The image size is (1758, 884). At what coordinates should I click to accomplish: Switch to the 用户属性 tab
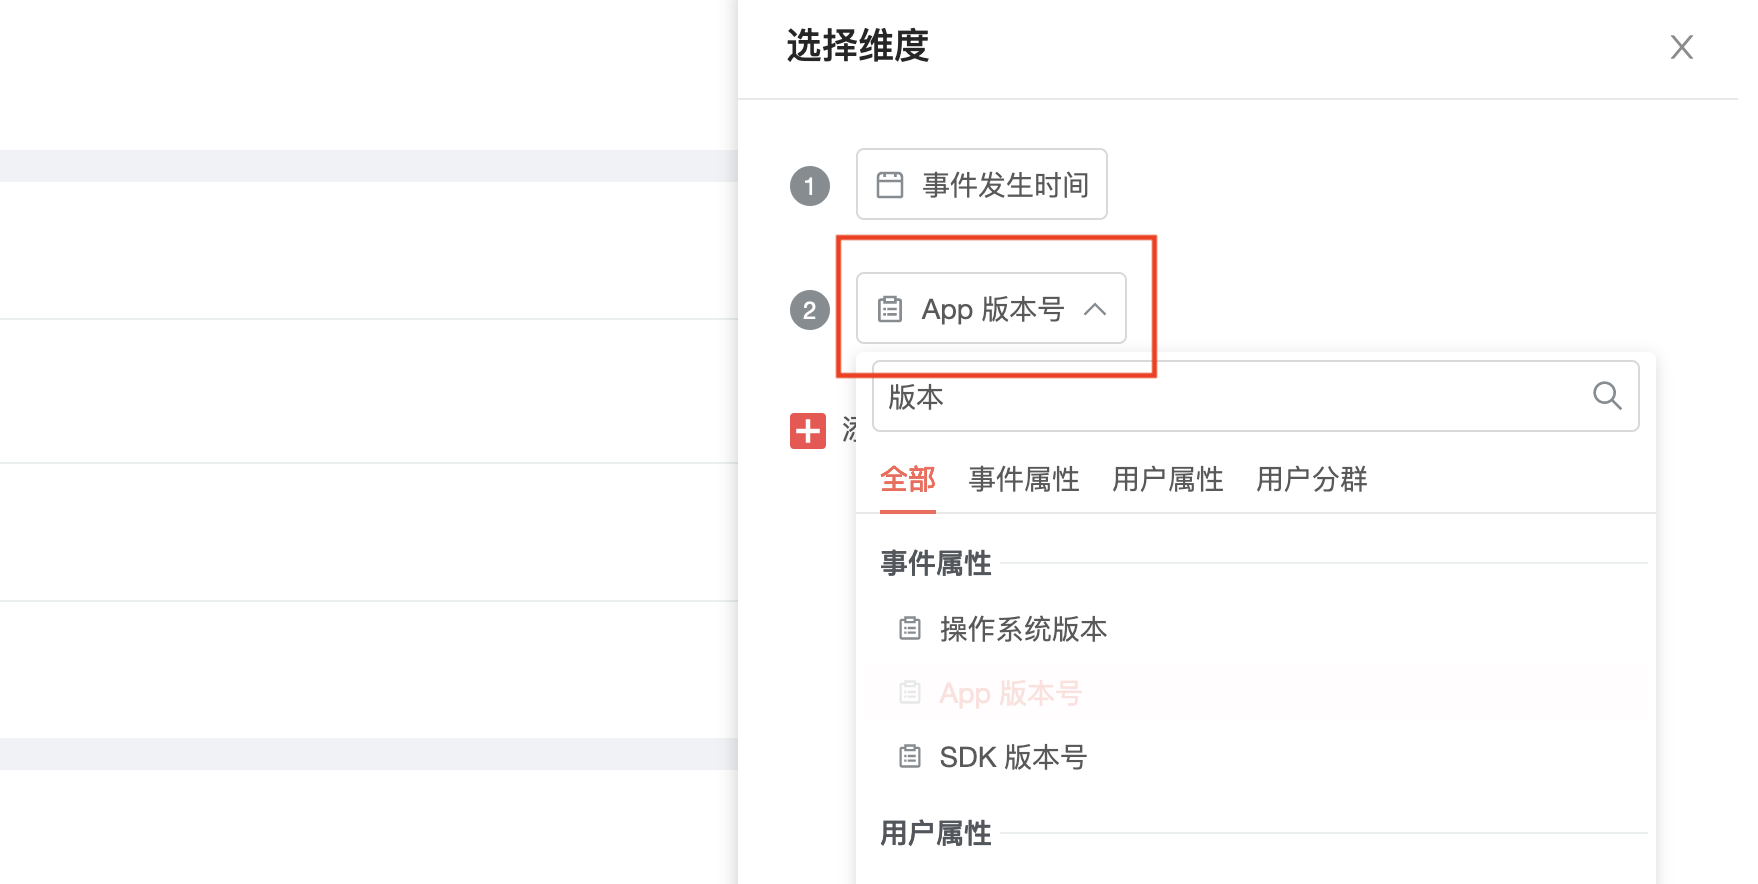tap(1168, 480)
